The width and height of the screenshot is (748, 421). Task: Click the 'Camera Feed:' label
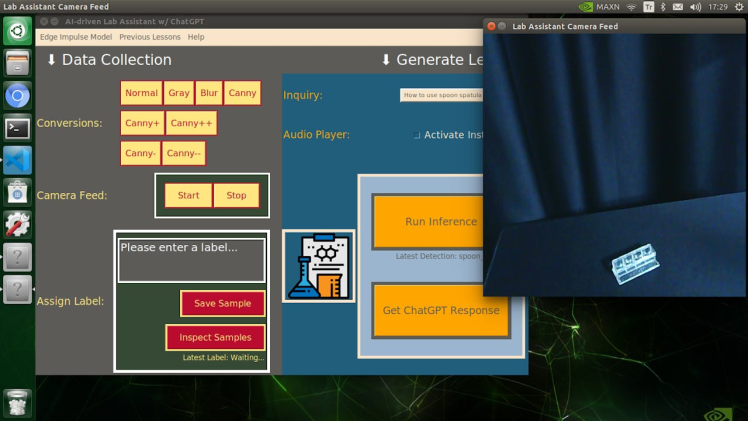pyautogui.click(x=72, y=195)
